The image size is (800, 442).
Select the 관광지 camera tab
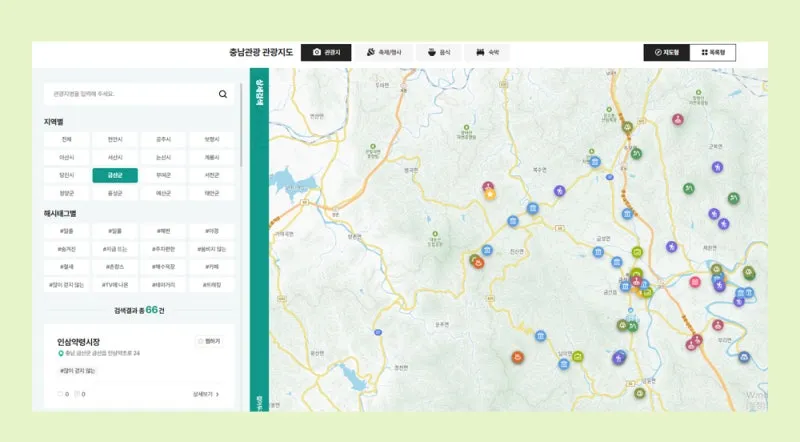click(326, 52)
